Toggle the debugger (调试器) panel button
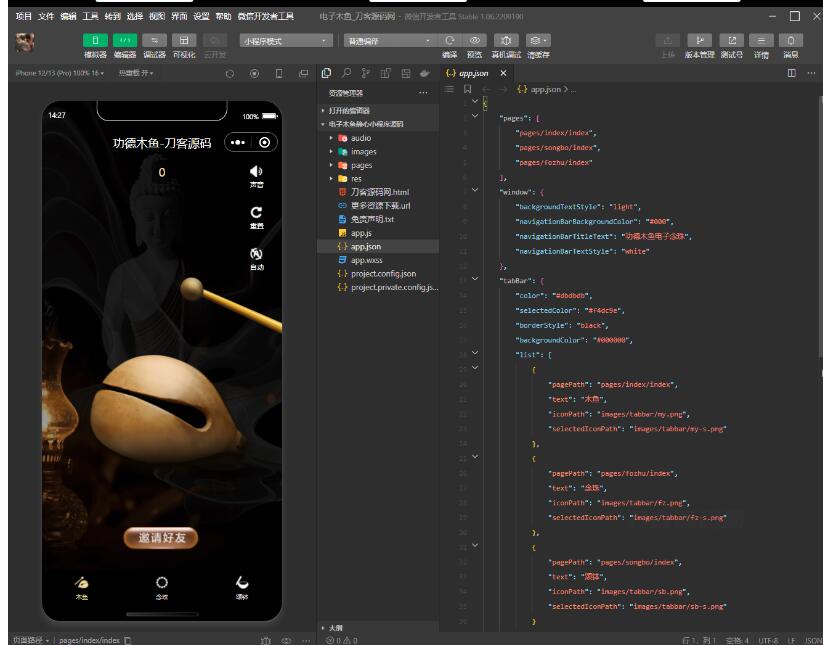 154,40
